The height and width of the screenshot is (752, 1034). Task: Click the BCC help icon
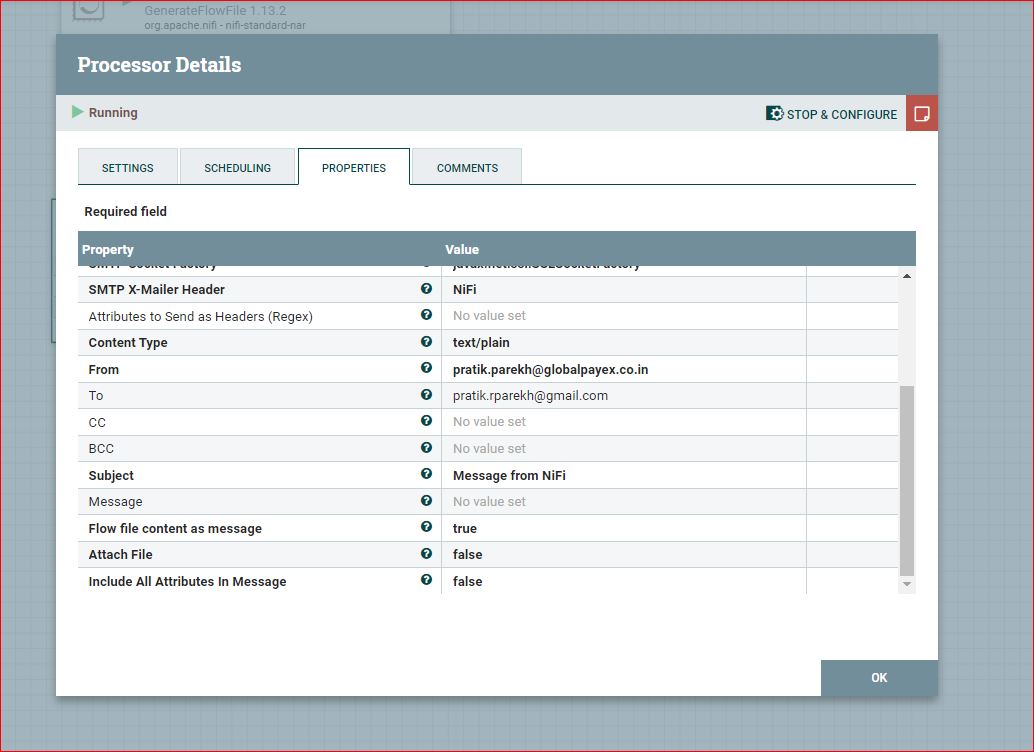426,448
